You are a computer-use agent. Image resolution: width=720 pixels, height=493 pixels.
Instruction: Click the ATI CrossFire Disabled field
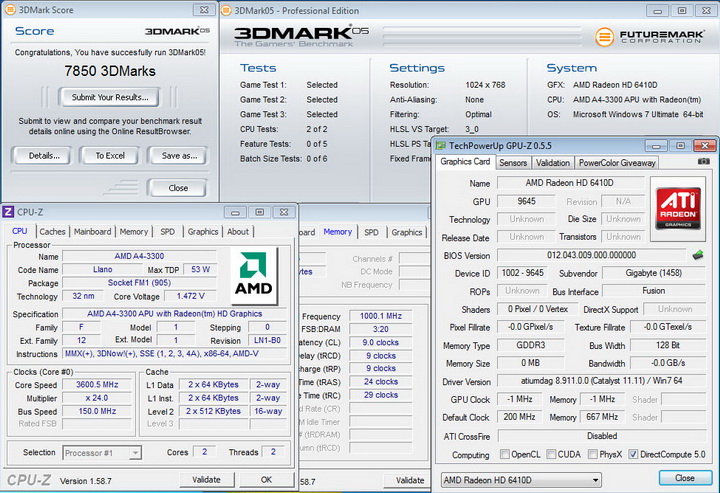(x=602, y=436)
